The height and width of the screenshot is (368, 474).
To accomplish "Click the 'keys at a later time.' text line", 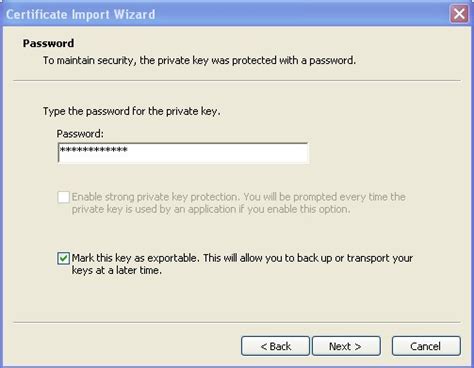I will (x=117, y=270).
